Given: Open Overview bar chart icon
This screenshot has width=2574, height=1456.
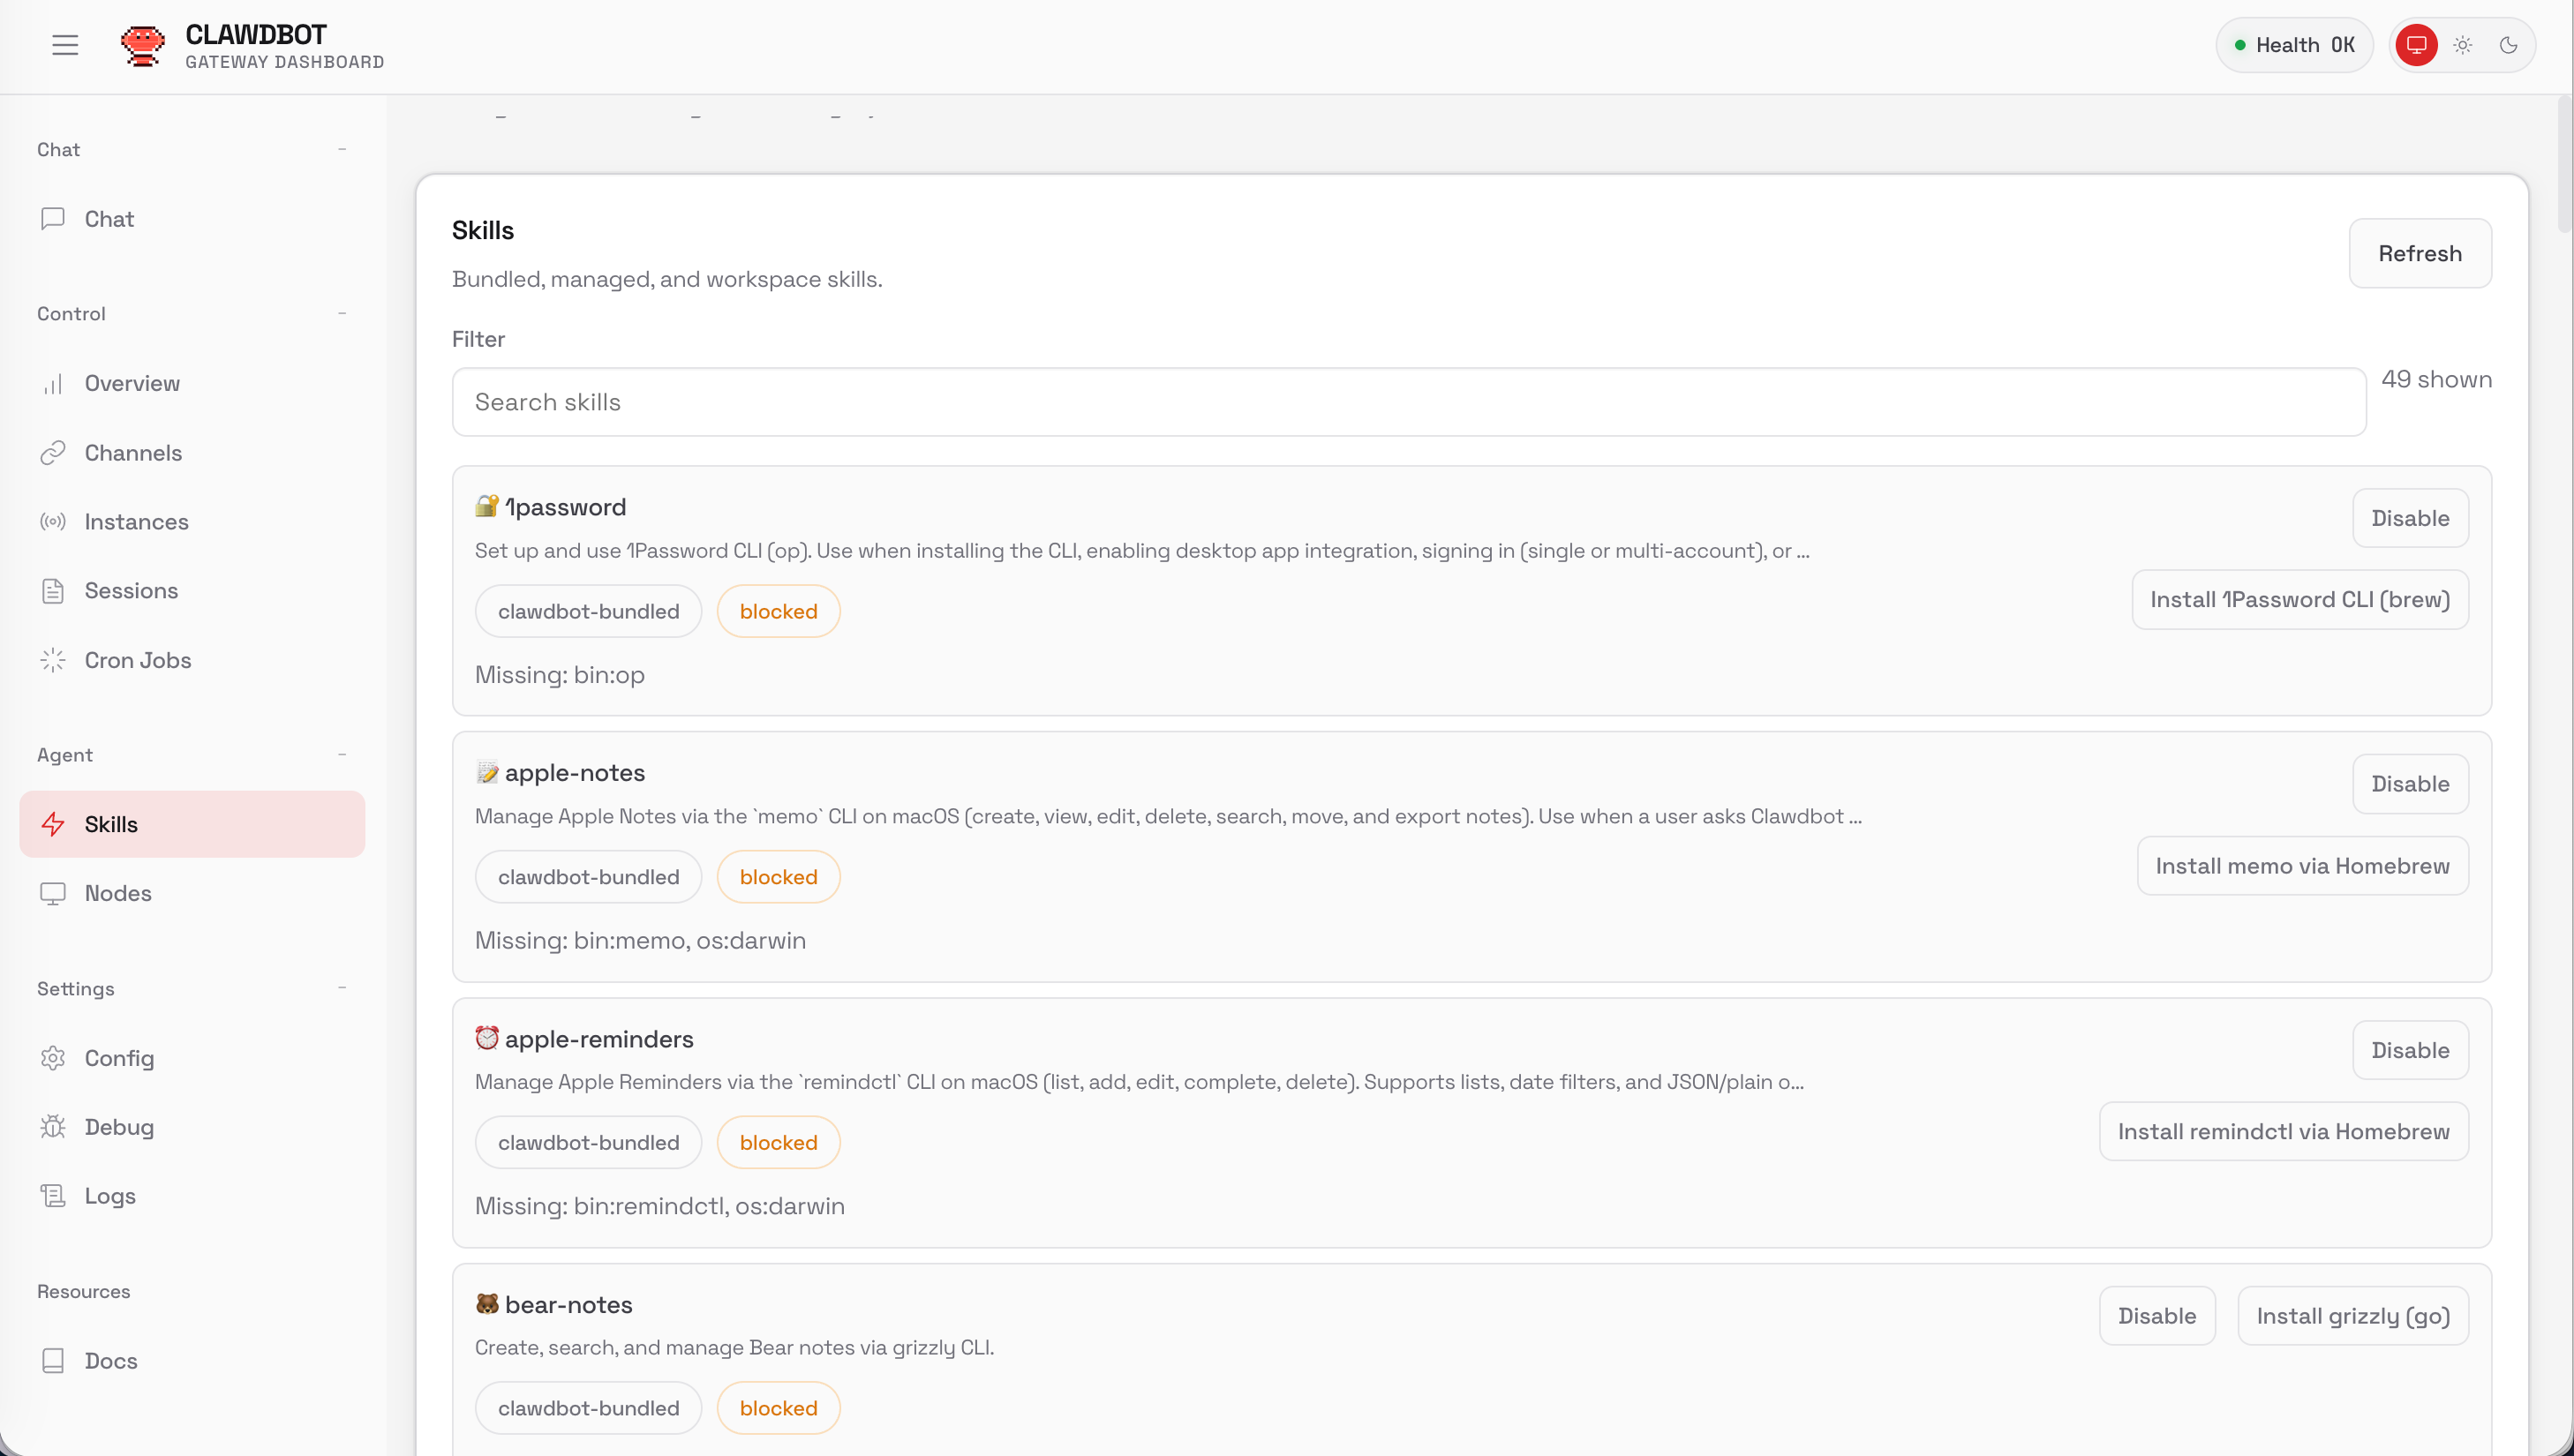Looking at the screenshot, I should [x=53, y=384].
